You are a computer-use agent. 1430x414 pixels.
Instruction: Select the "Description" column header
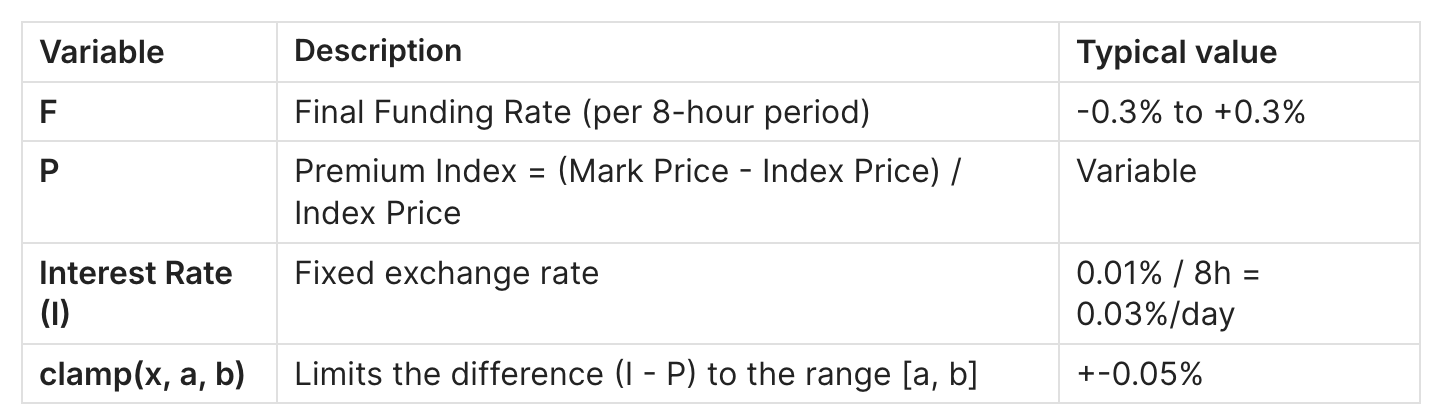tap(378, 51)
